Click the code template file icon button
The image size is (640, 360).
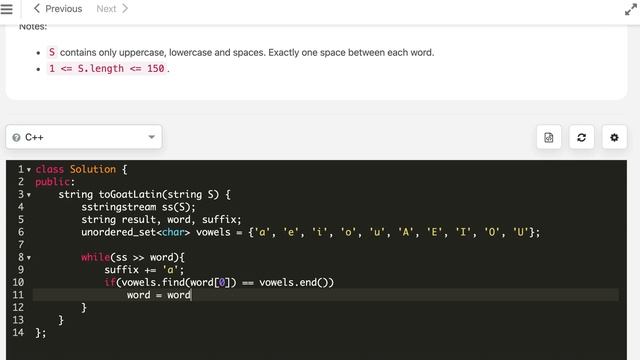[x=549, y=138]
